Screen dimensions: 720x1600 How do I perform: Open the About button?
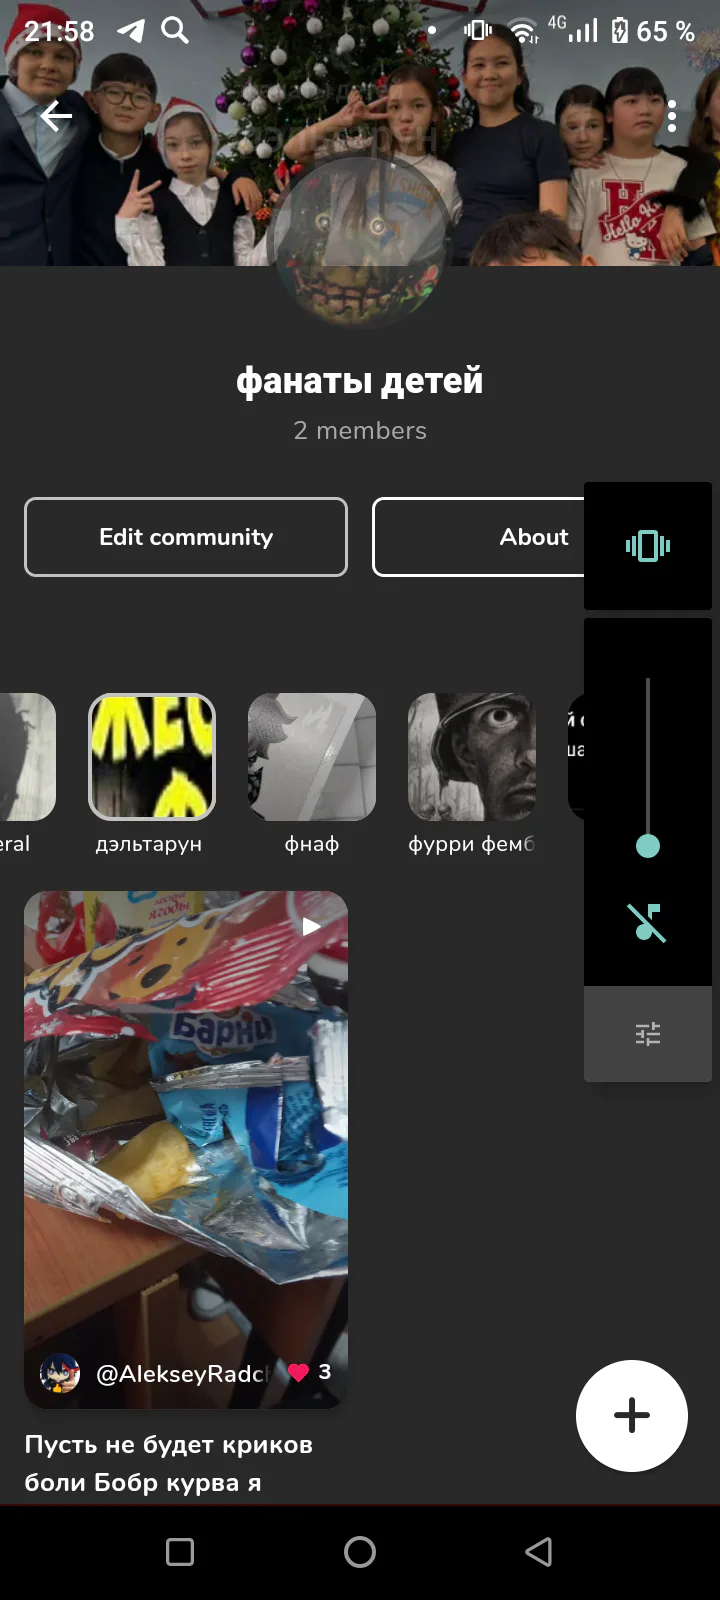479,537
